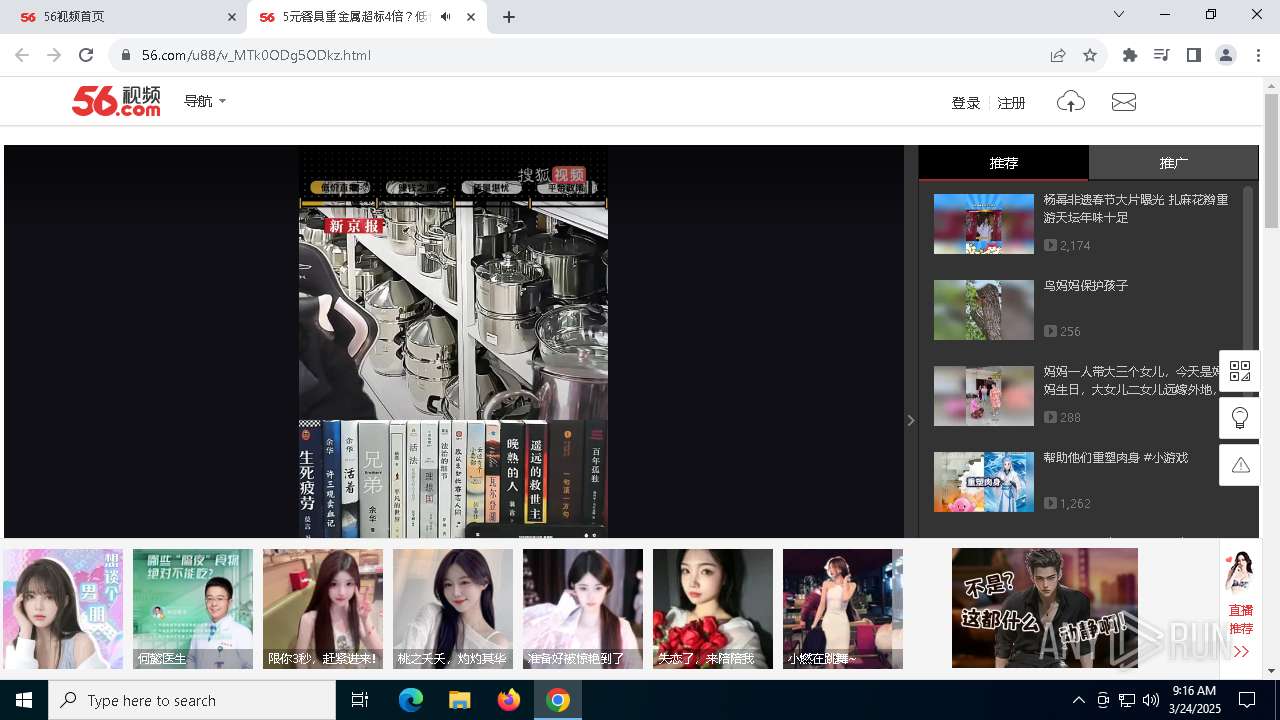
Task: Switch to the 推广 tab
Action: [1173, 162]
